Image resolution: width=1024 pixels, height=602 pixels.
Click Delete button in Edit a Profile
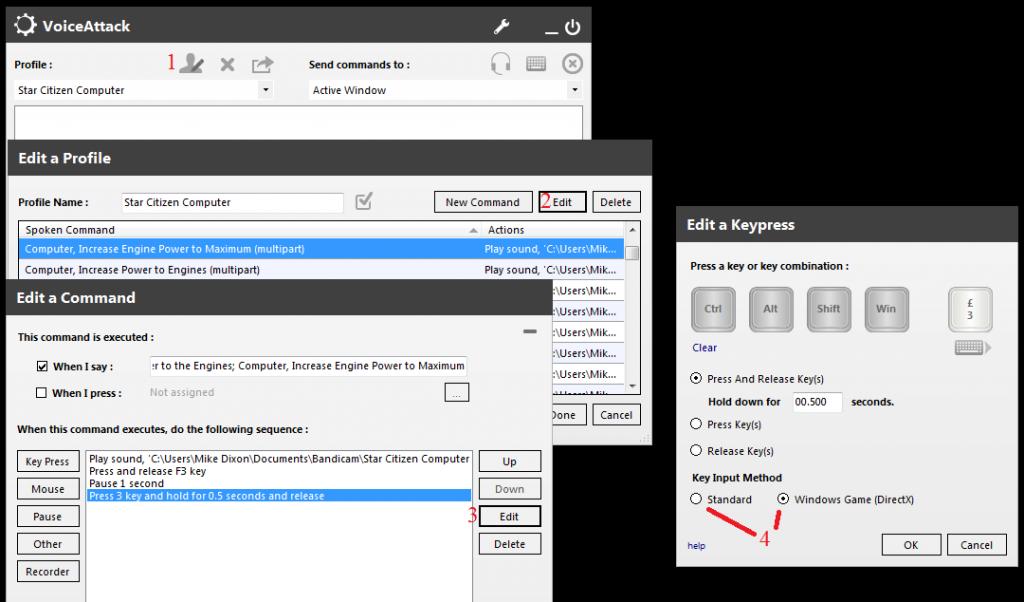[x=616, y=202]
